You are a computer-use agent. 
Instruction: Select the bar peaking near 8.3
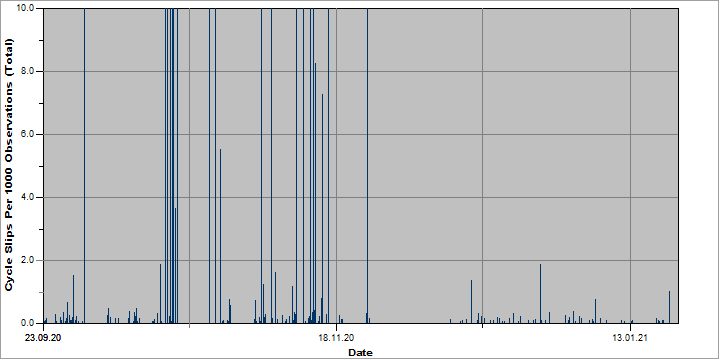pos(315,193)
